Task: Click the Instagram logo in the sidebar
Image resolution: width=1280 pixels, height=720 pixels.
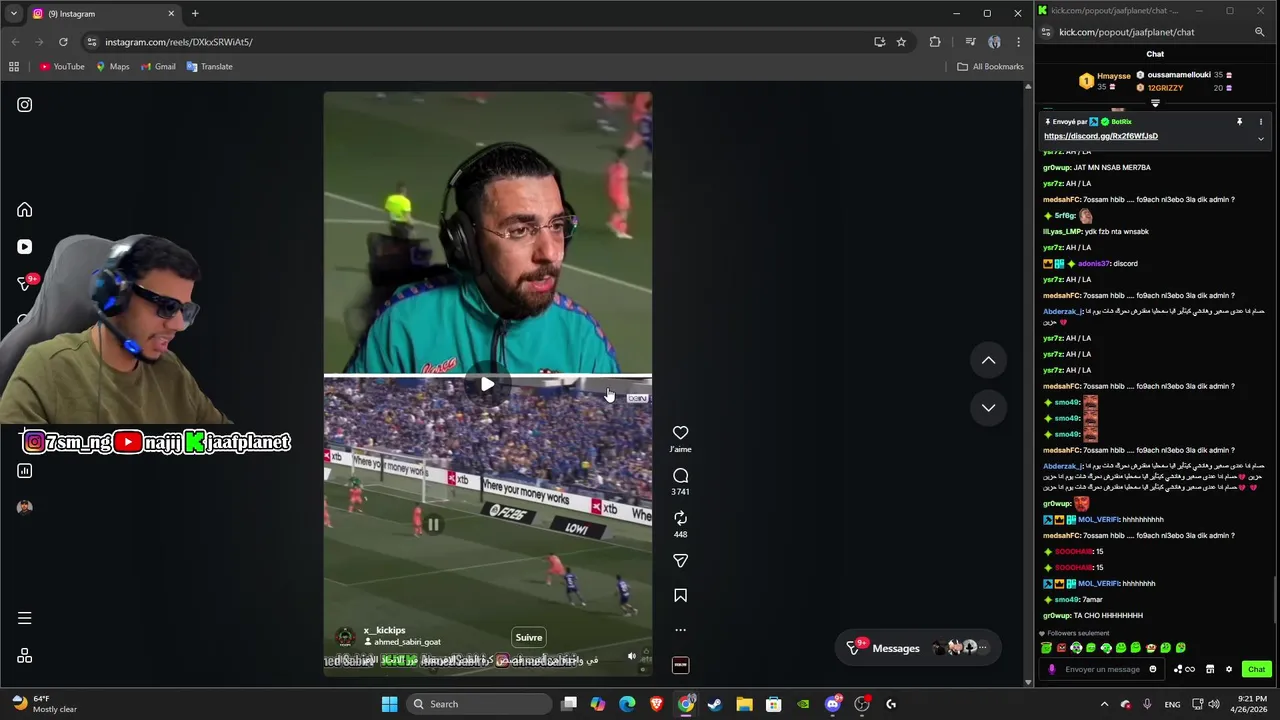Action: tap(24, 105)
